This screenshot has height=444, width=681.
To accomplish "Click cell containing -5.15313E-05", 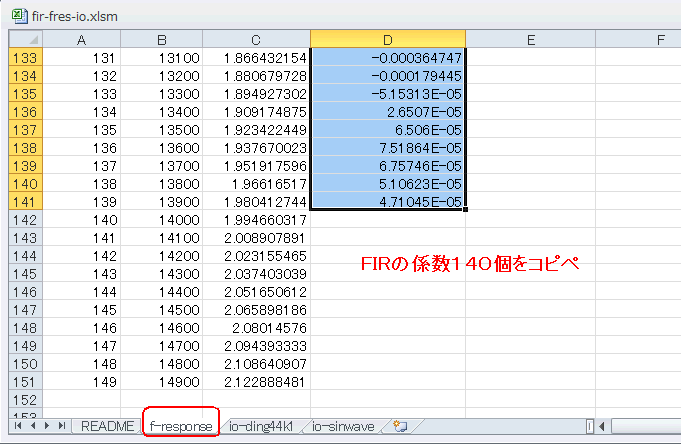I will click(x=388, y=93).
